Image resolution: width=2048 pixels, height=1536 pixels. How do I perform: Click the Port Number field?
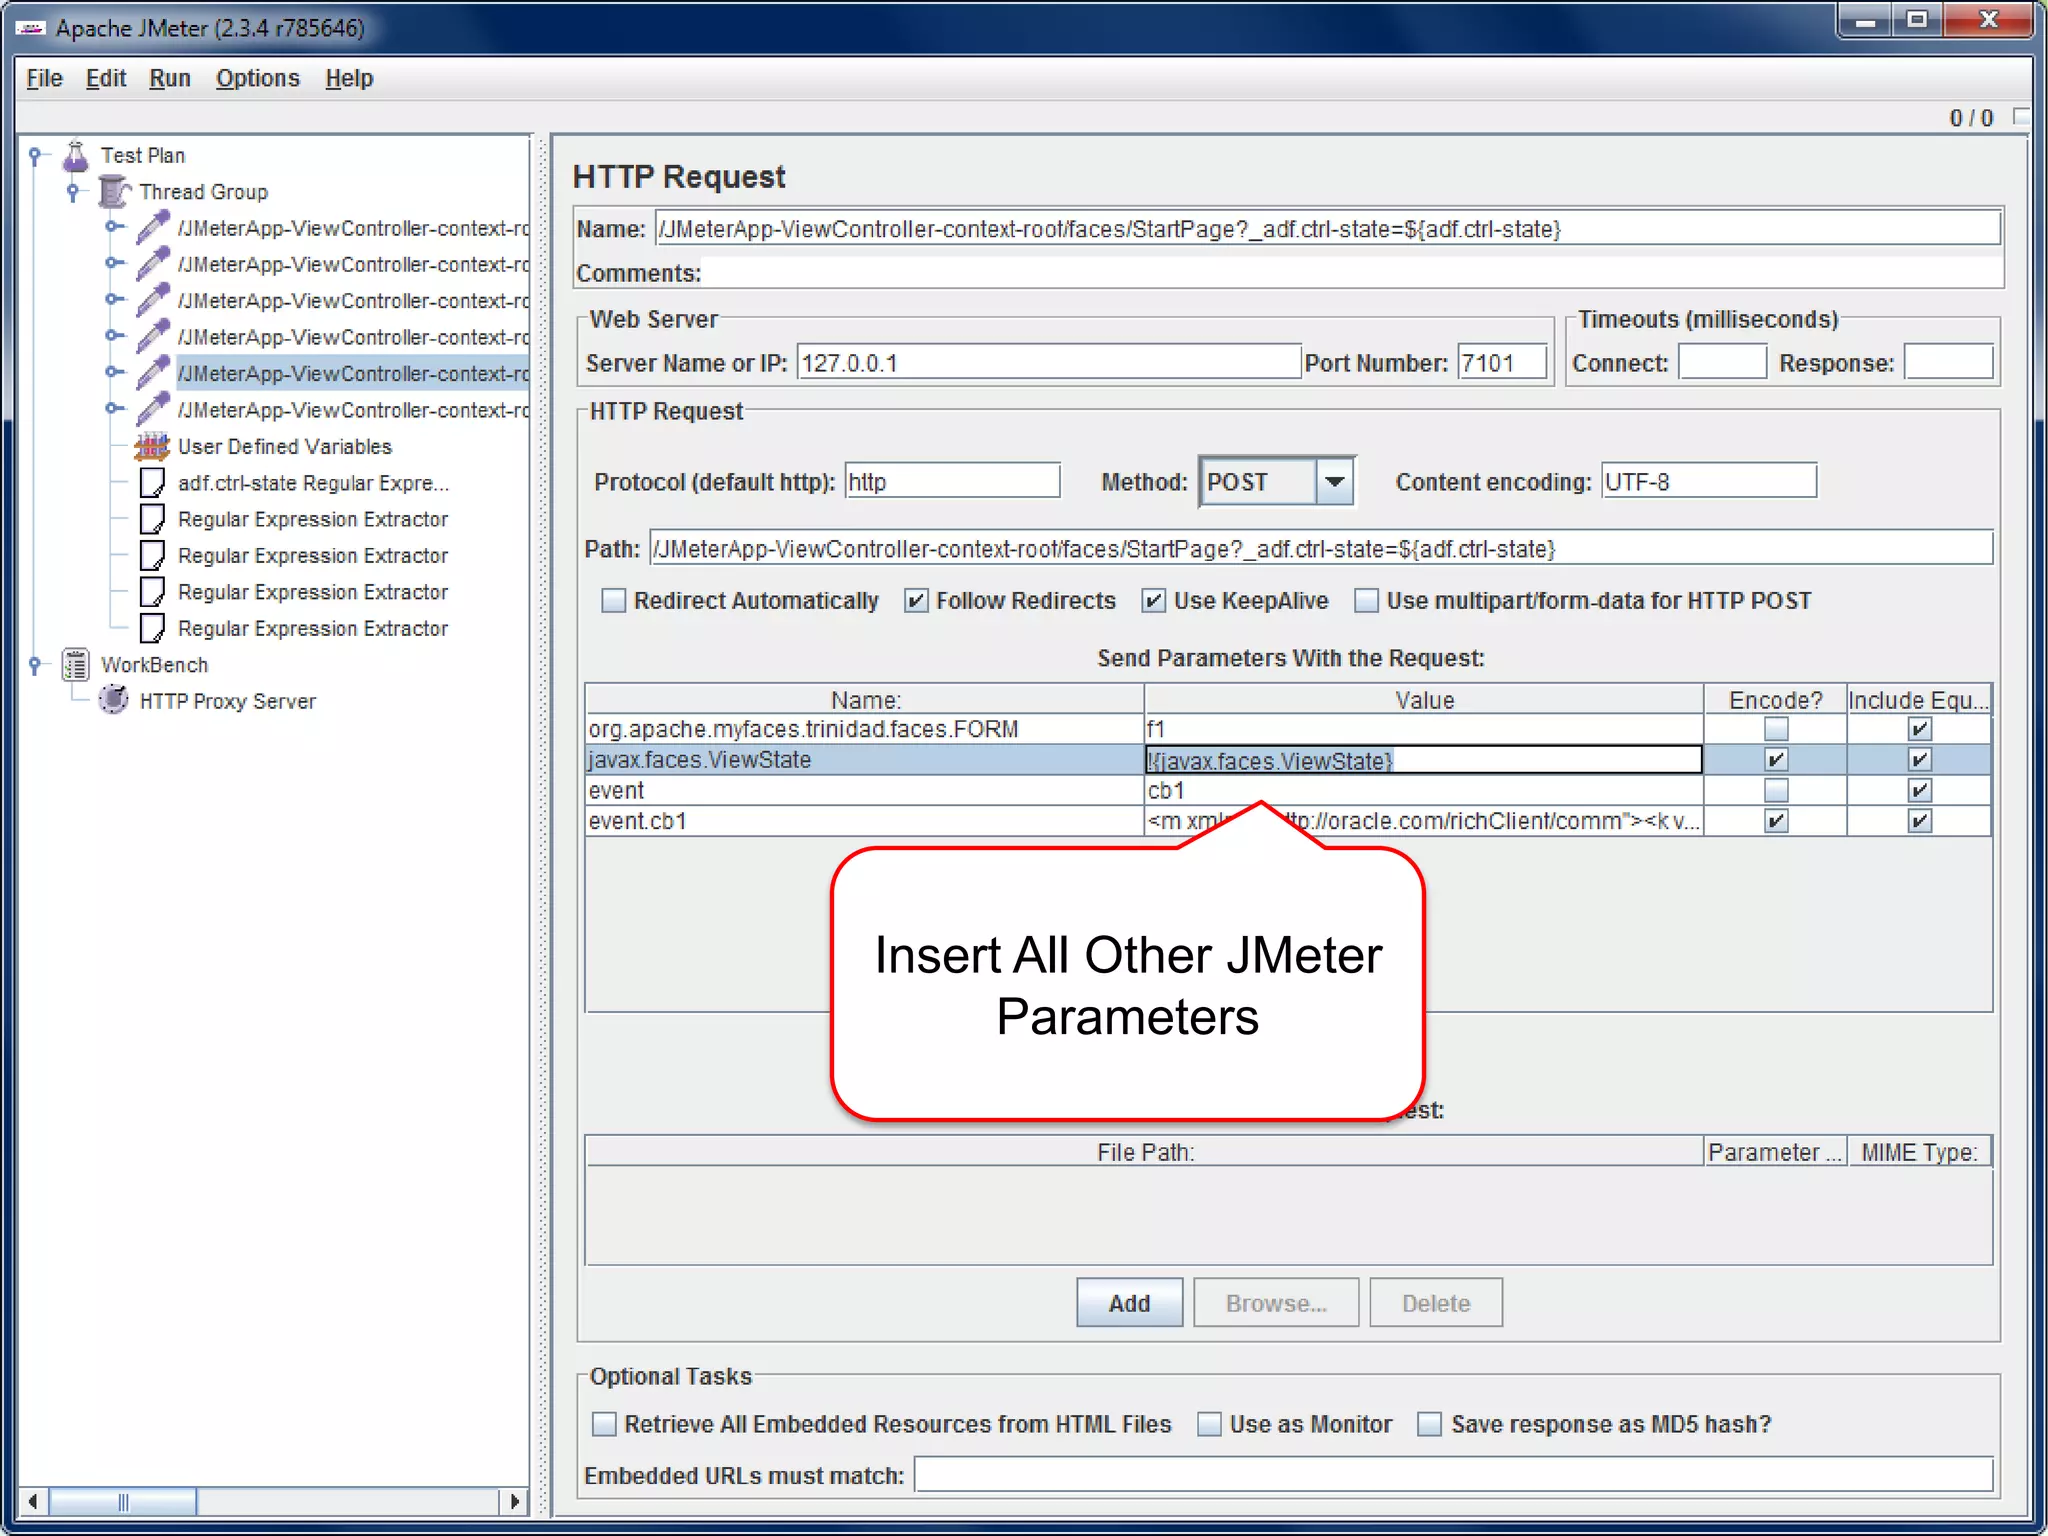point(1502,363)
